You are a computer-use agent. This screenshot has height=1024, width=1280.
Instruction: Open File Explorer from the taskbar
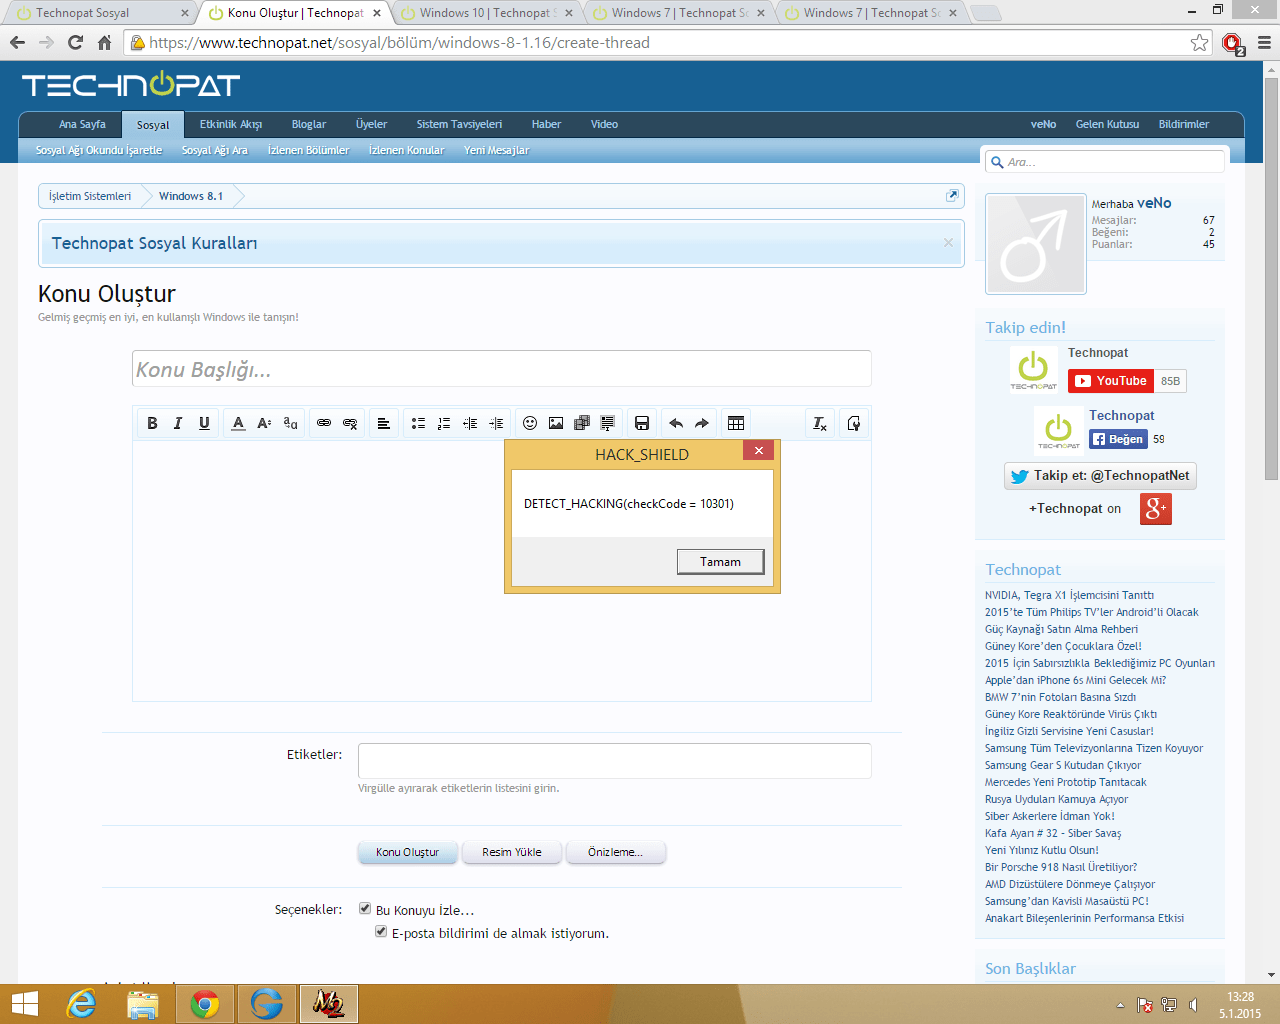143,1004
